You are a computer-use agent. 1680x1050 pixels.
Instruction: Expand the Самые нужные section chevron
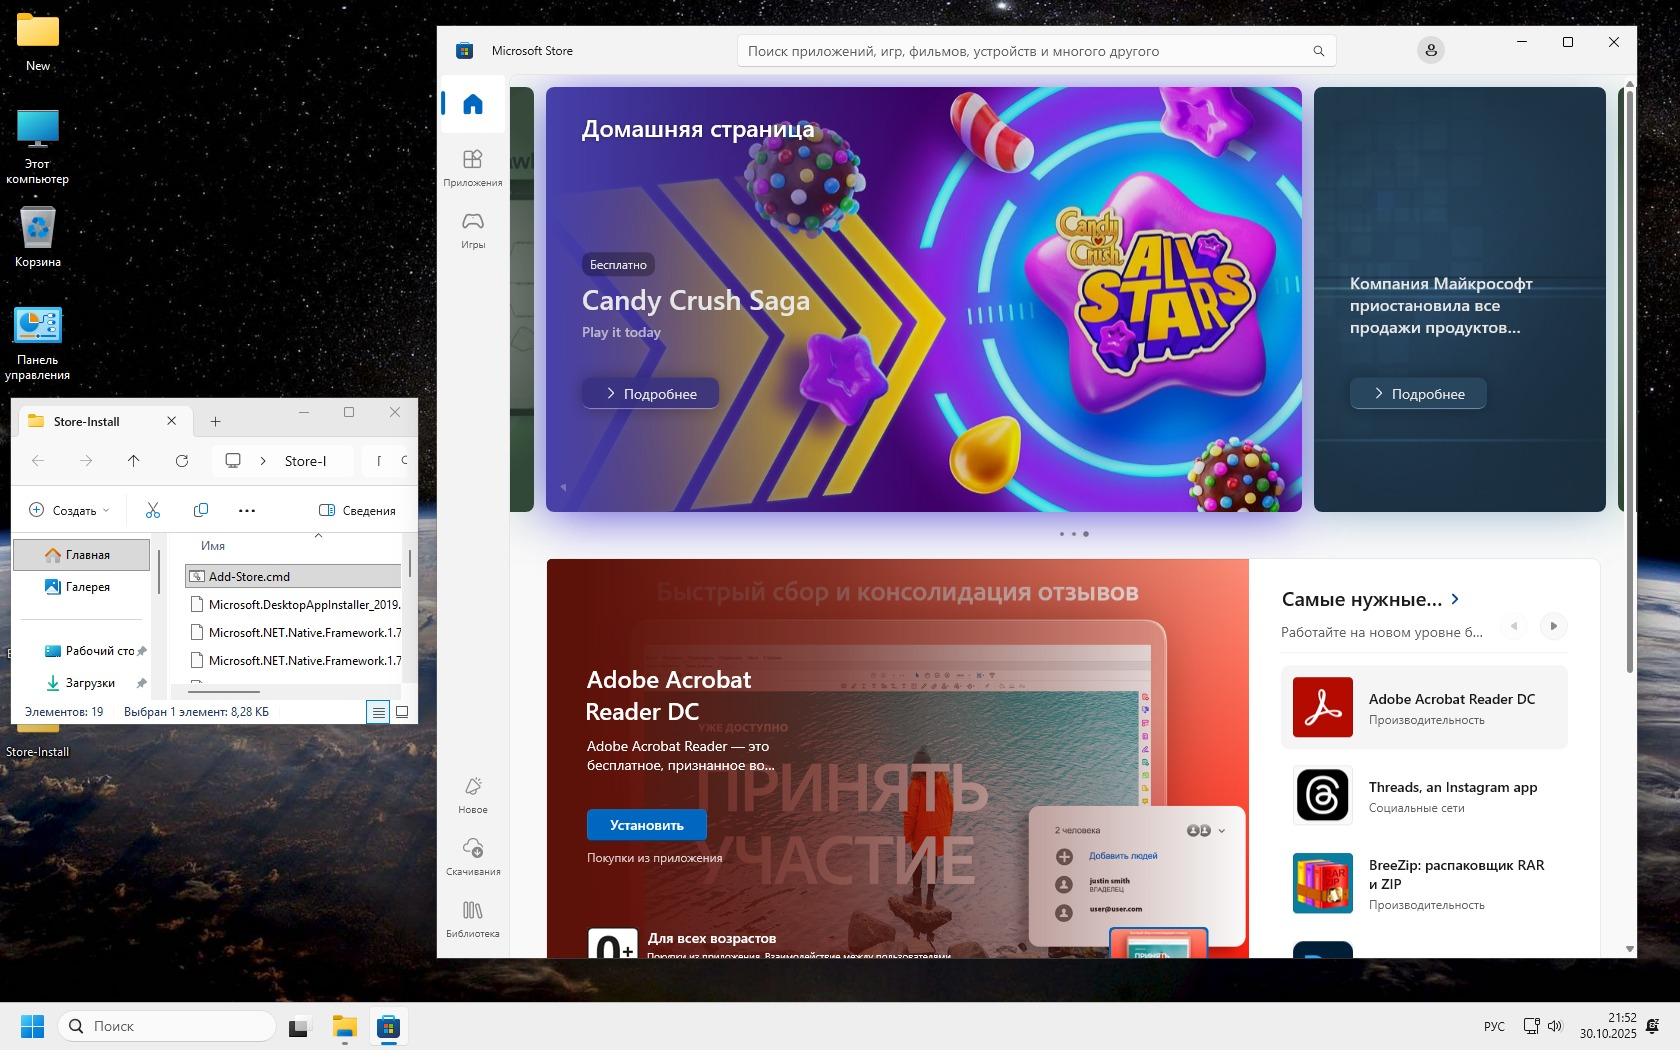1455,599
